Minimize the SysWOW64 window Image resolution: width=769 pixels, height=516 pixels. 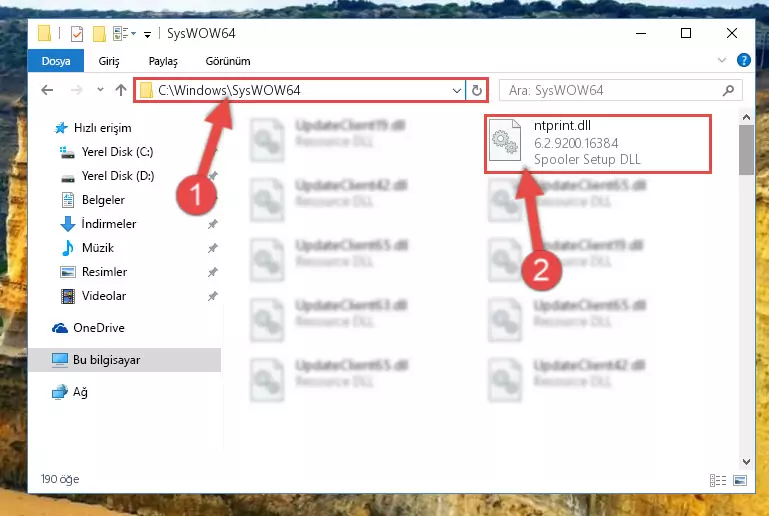641,33
